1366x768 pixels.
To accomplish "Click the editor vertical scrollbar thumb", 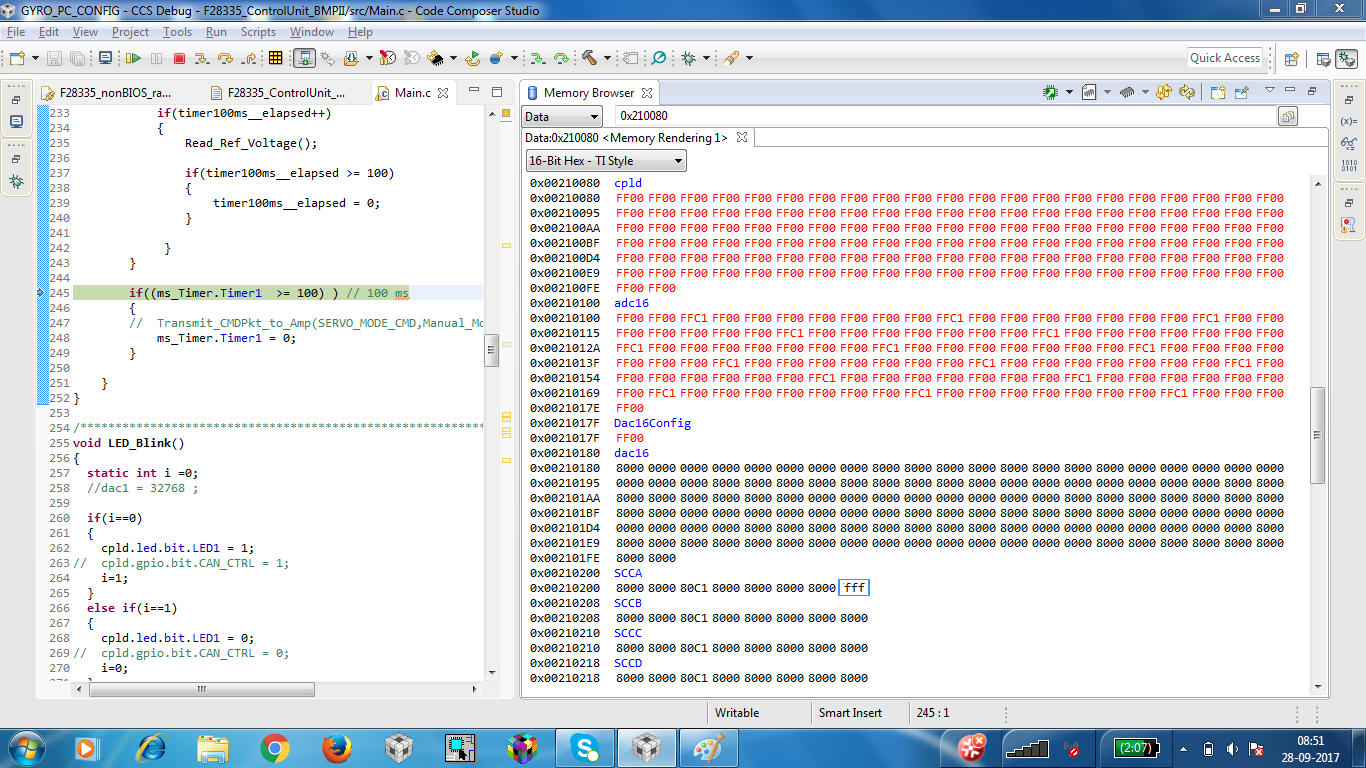I will coord(491,350).
